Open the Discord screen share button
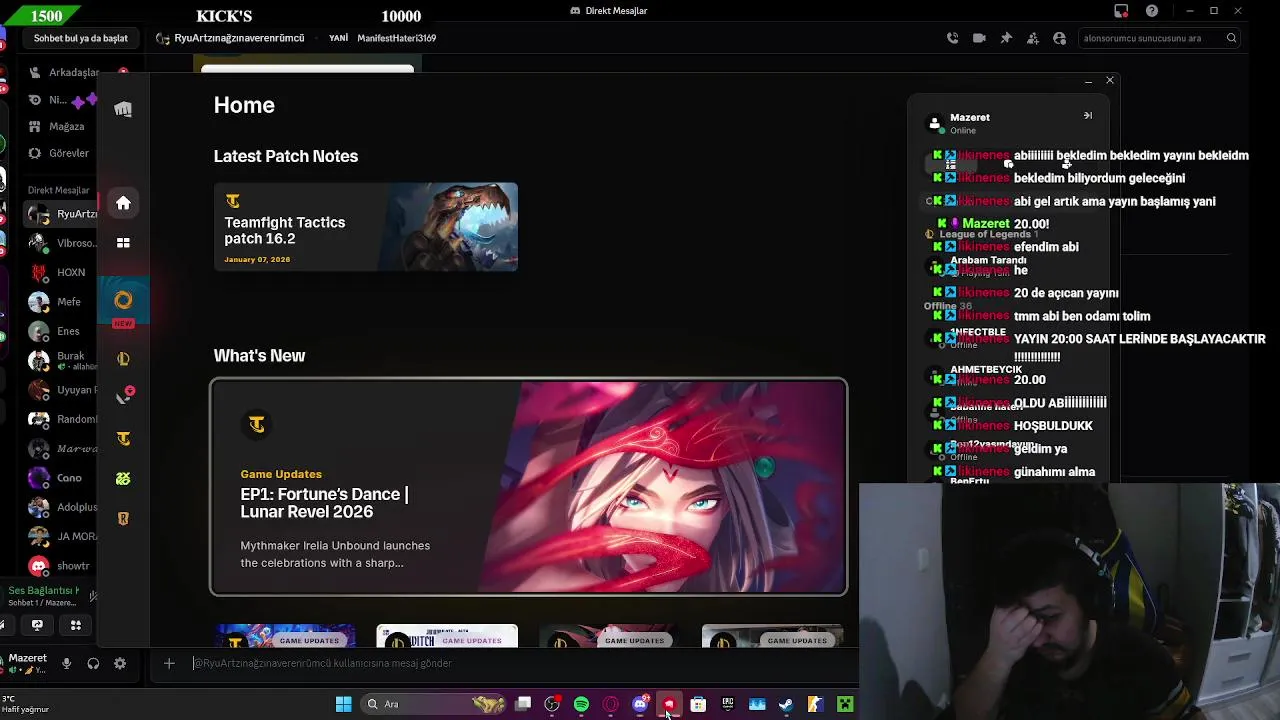This screenshot has height=720, width=1280. [x=37, y=625]
